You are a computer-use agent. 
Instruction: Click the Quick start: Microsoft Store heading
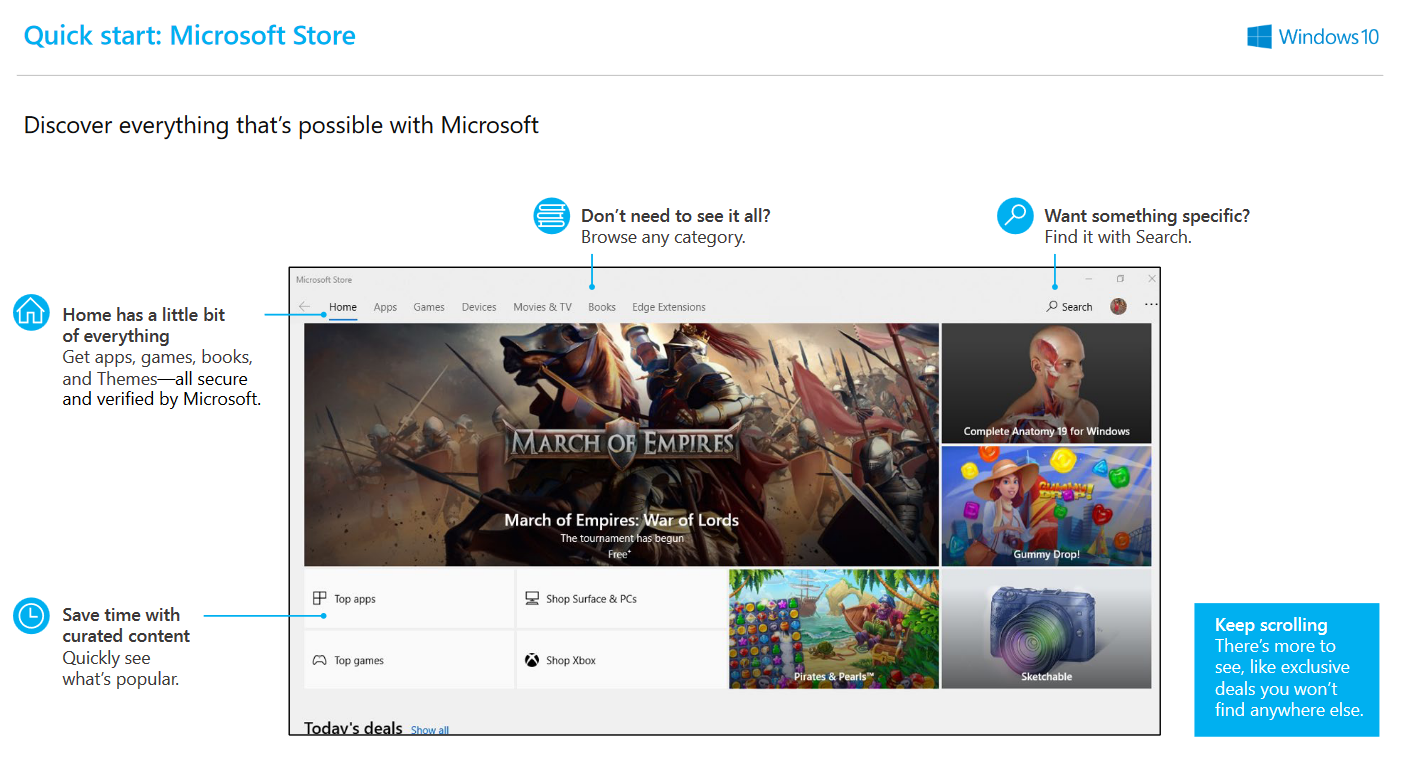(190, 36)
